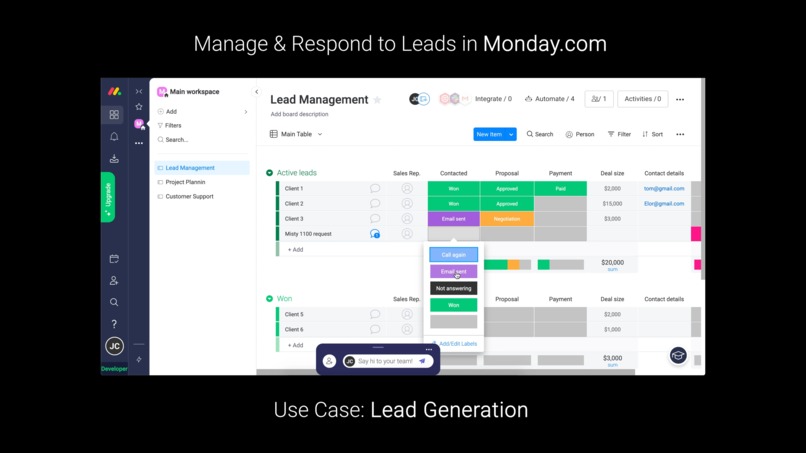Click Client 1 Paid payment cell
806x453 pixels.
pyautogui.click(x=560, y=189)
